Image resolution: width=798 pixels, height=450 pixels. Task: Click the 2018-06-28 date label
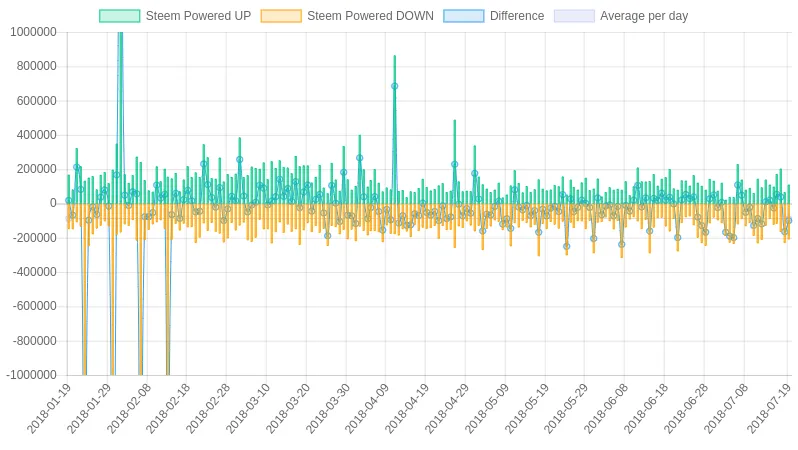point(686,408)
